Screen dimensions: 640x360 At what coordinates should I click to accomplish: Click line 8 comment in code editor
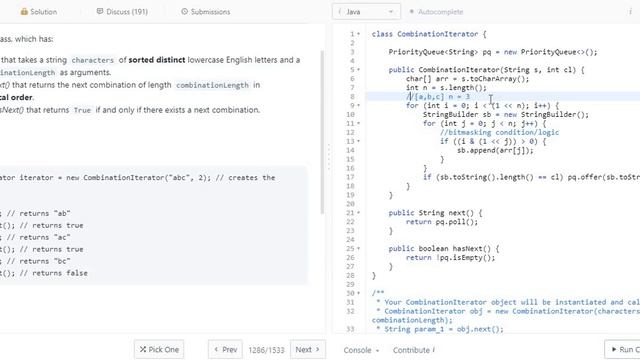439,97
